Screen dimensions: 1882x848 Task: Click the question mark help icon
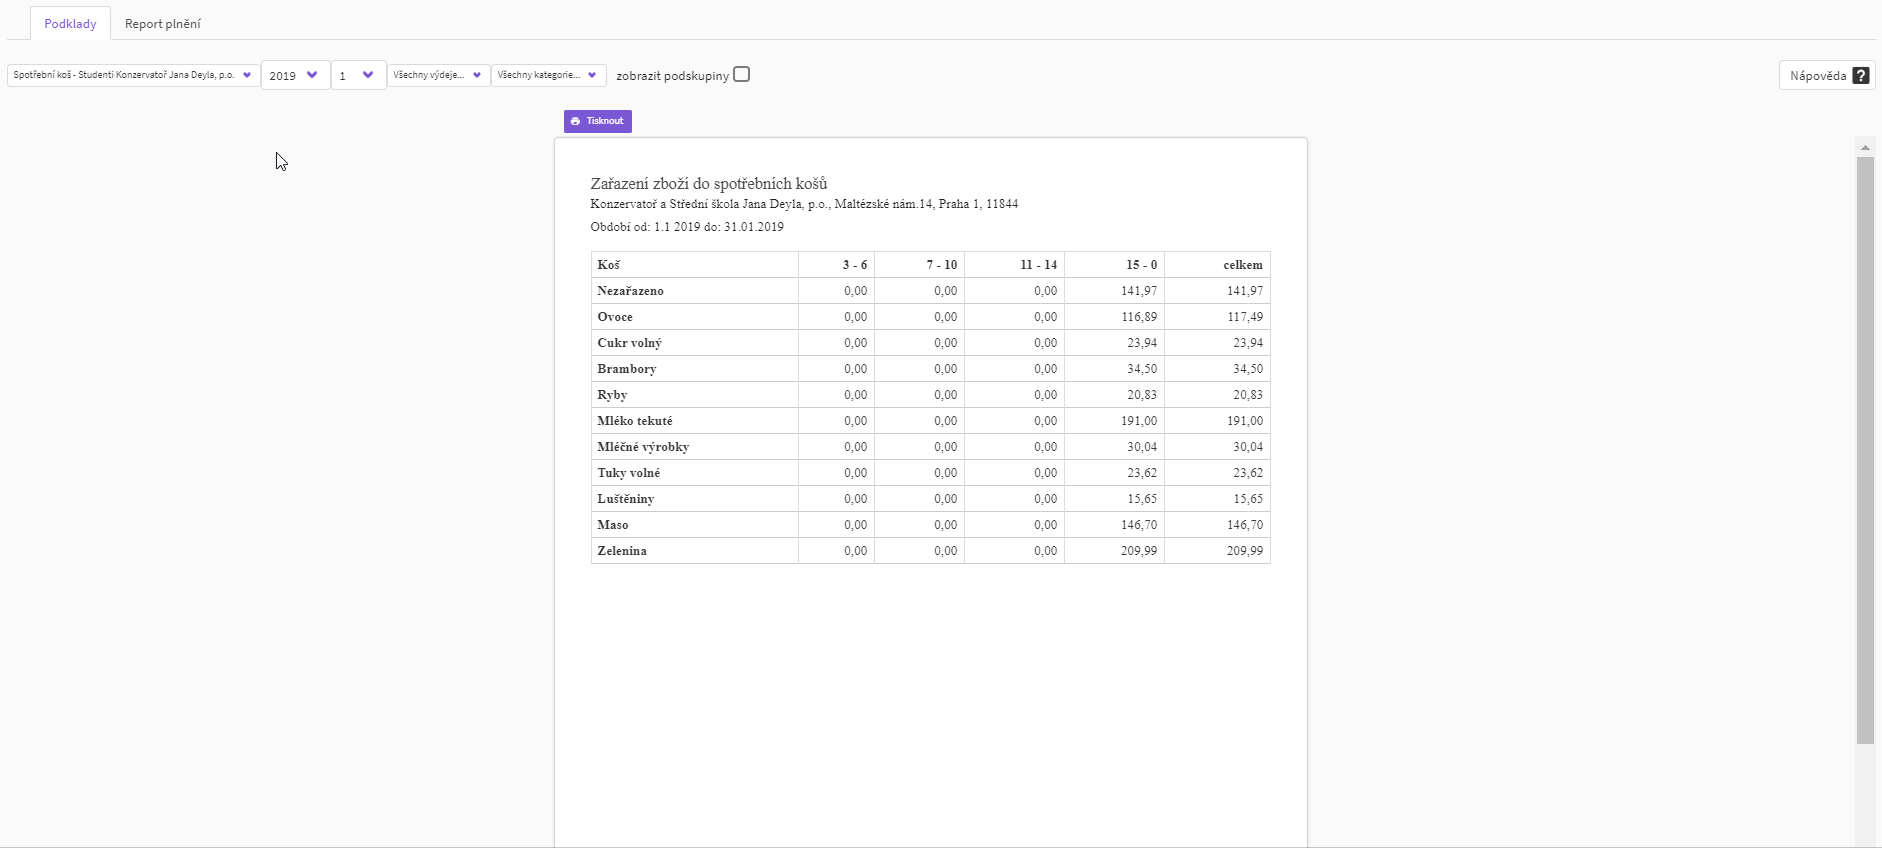click(x=1860, y=76)
